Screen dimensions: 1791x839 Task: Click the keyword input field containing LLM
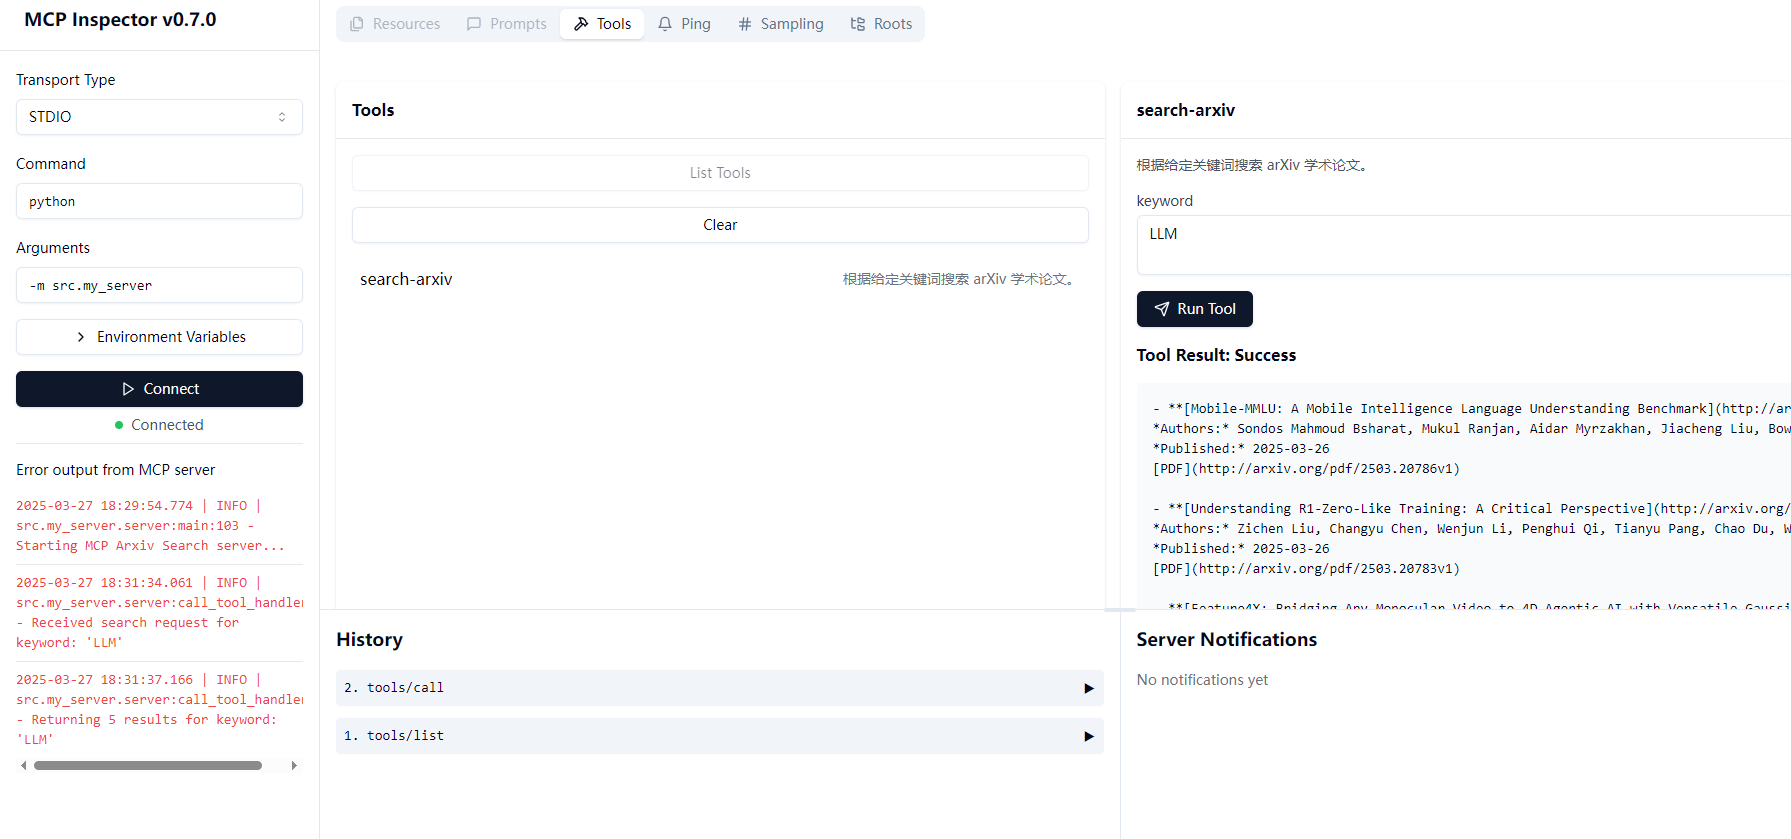pyautogui.click(x=1460, y=245)
